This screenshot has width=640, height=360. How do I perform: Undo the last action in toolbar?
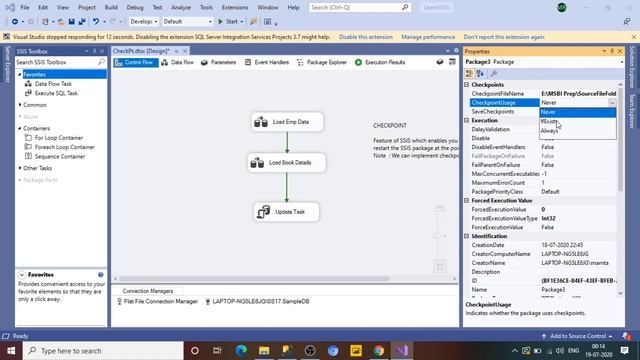tap(96, 22)
